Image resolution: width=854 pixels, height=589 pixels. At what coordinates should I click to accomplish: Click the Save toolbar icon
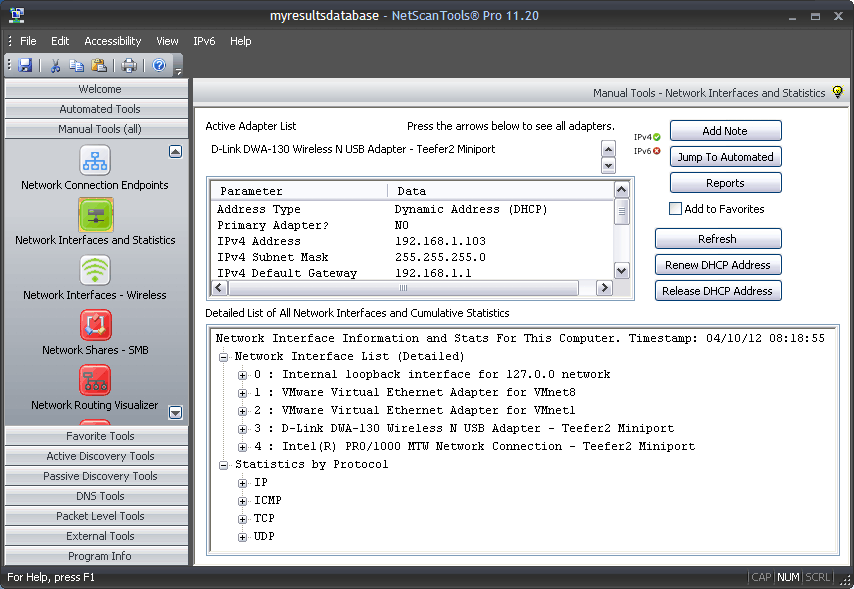[x=25, y=65]
